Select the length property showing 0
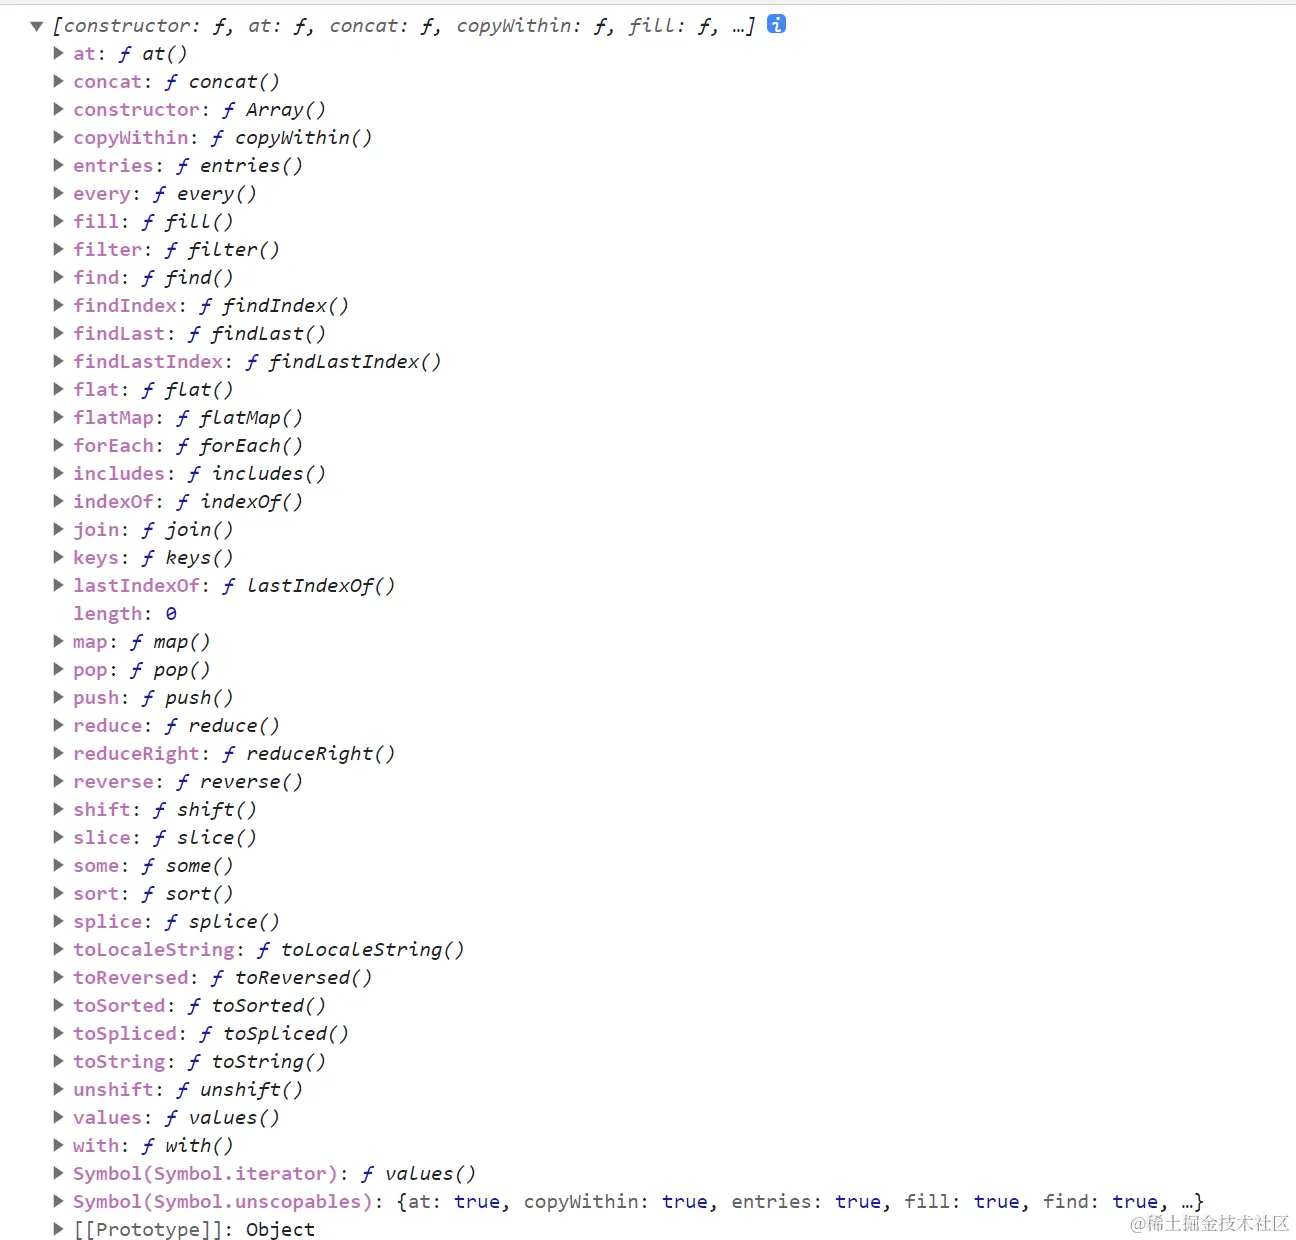Screen dimensions: 1296x1240 coord(107,613)
